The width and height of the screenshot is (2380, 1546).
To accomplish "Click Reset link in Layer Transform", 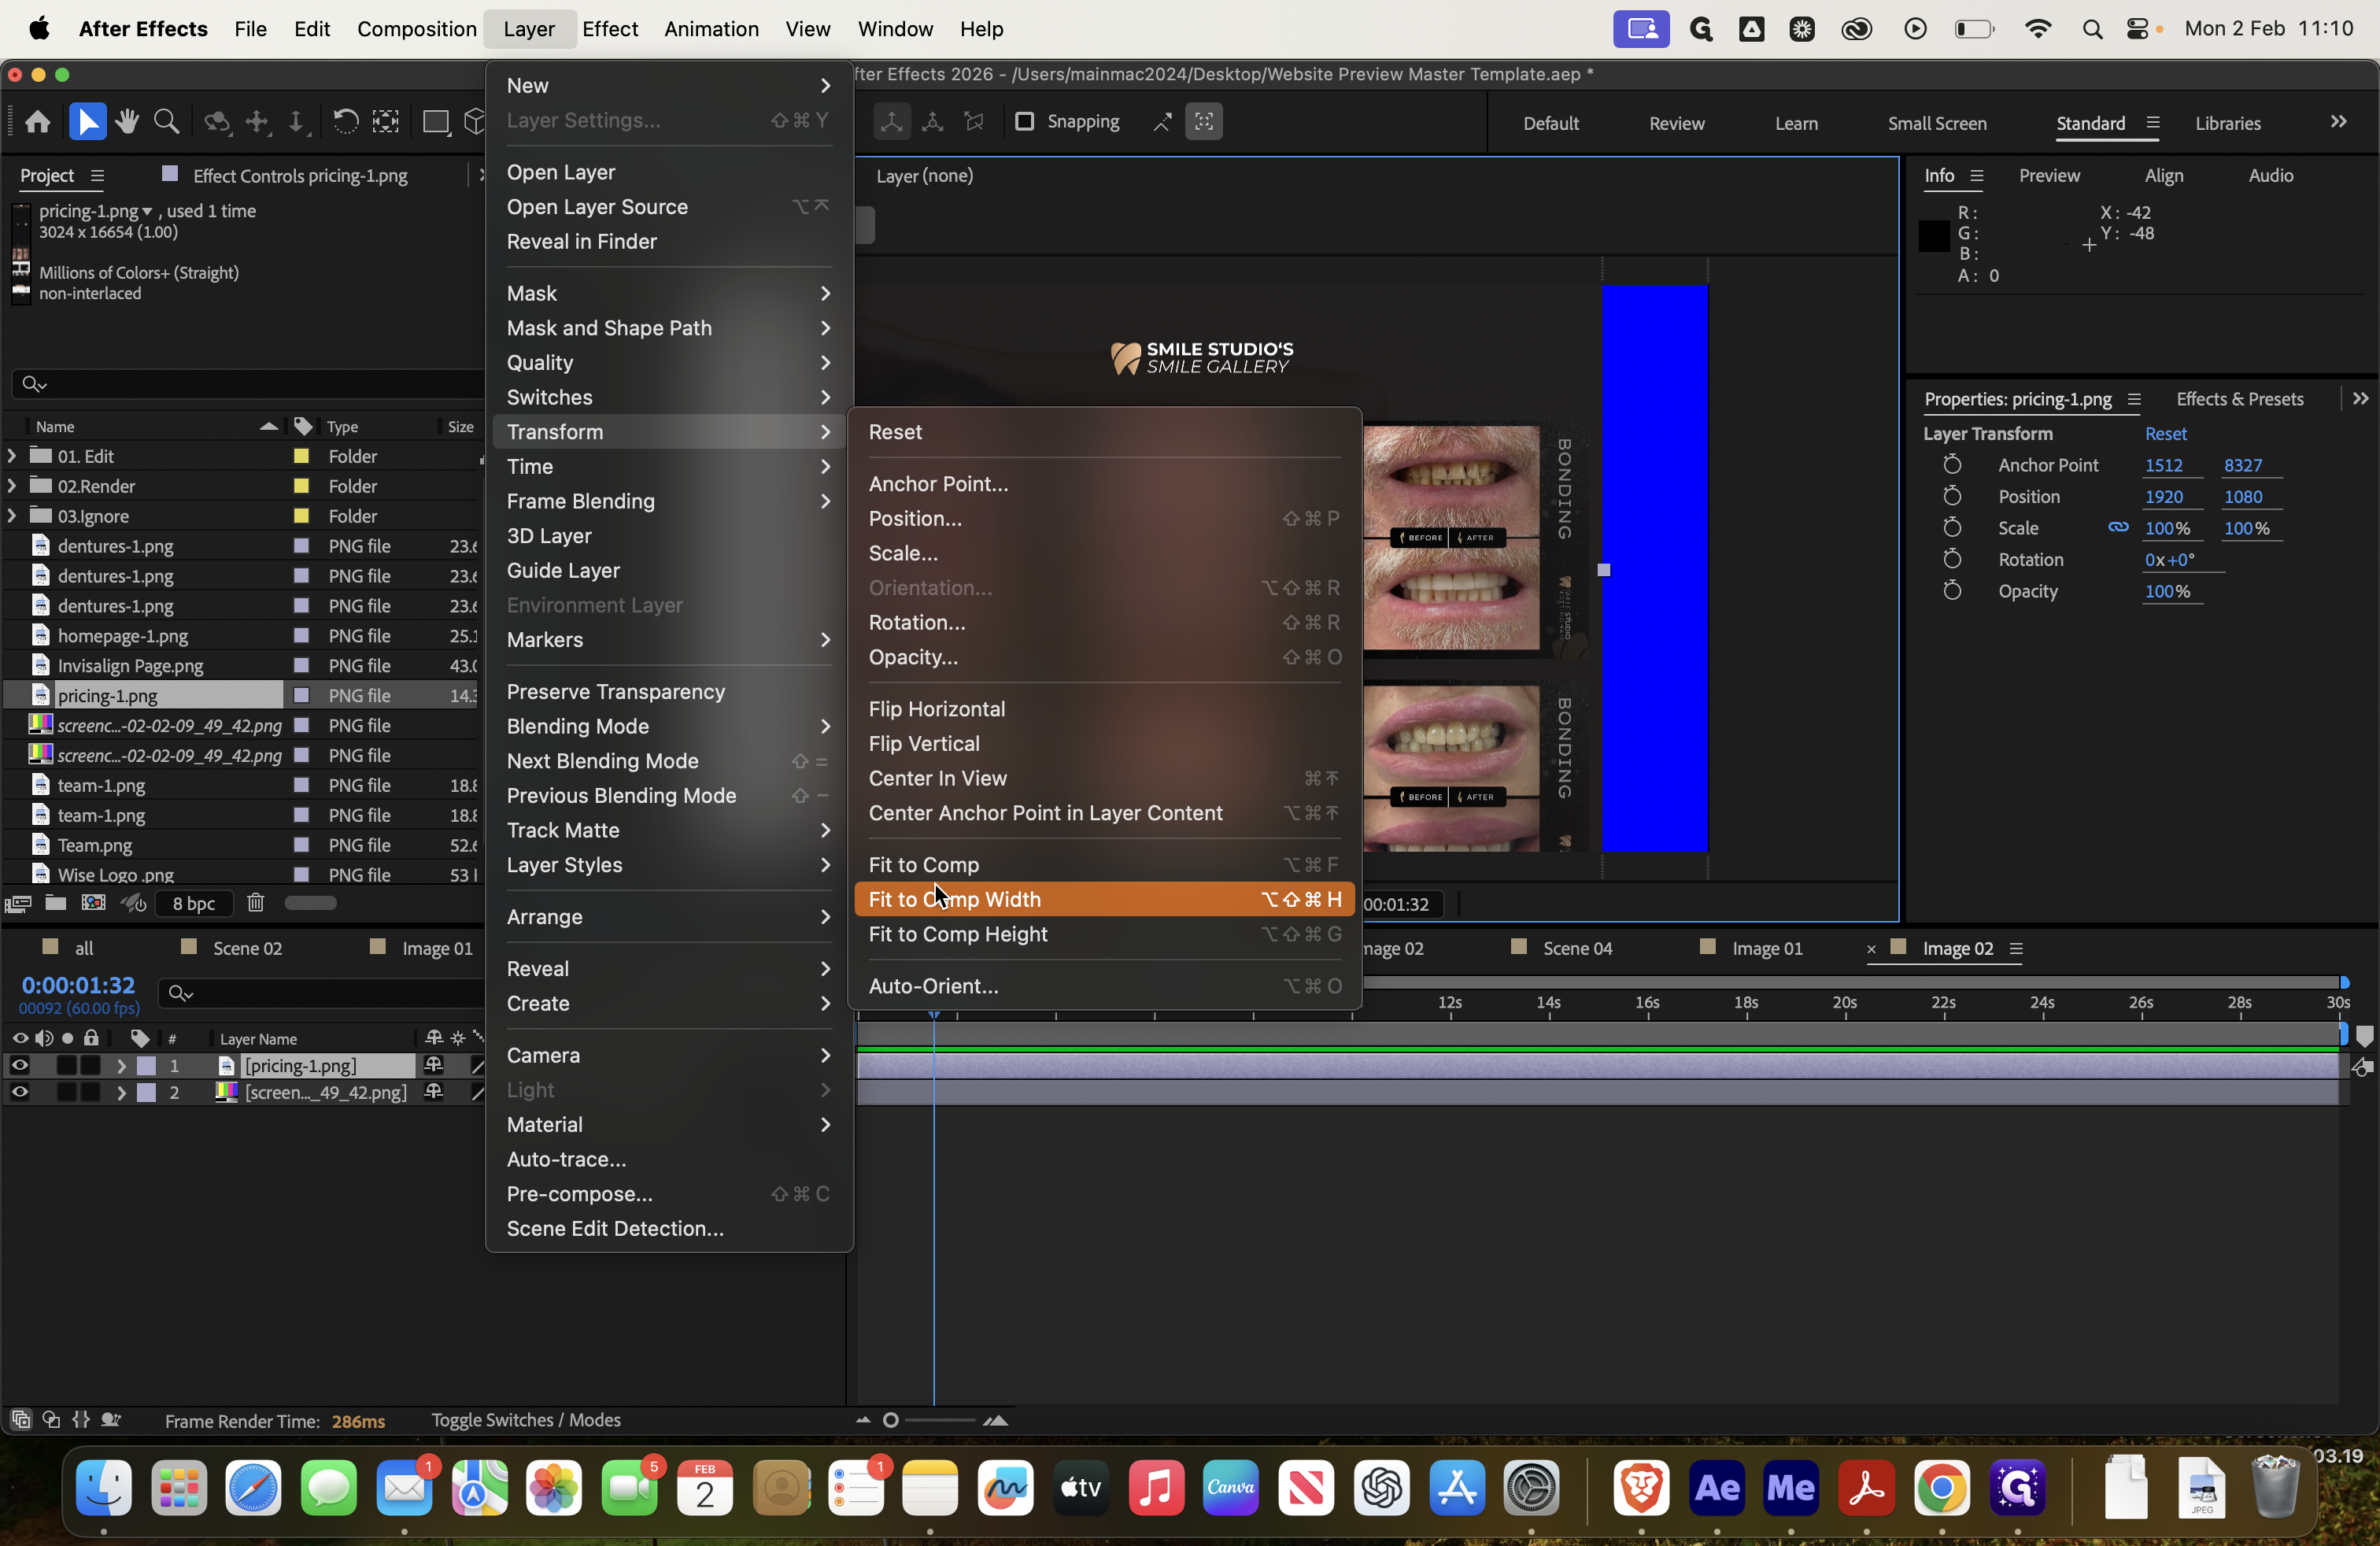I will point(2165,434).
